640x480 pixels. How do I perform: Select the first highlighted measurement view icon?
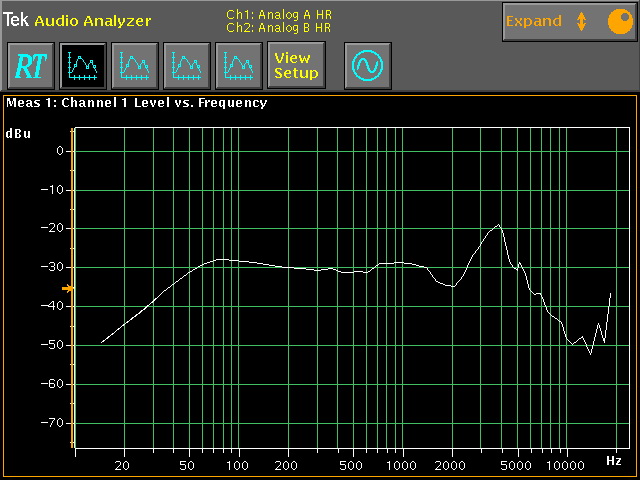(82, 66)
